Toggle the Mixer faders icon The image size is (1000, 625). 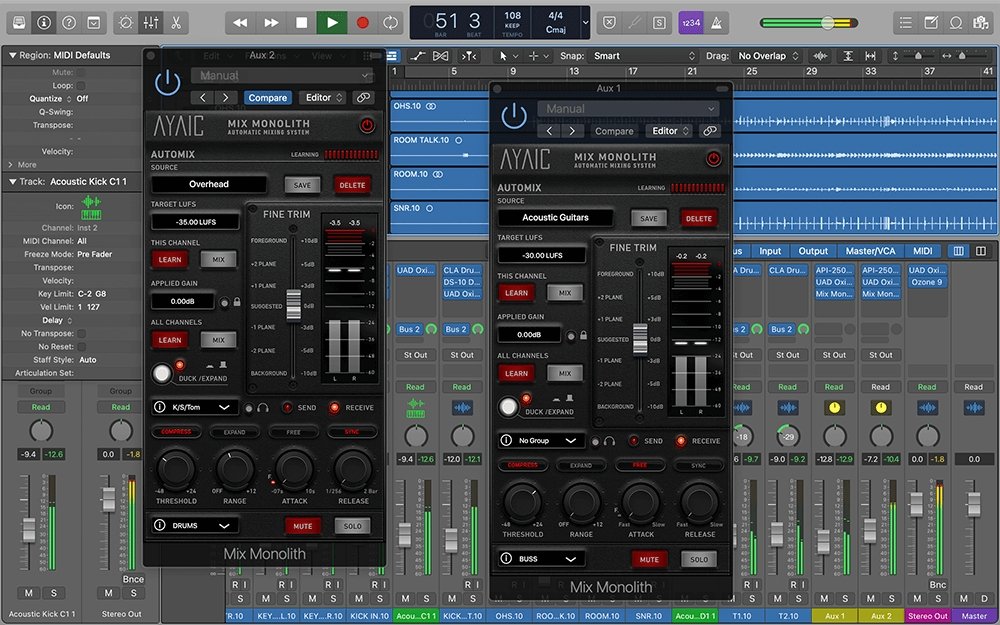[151, 23]
